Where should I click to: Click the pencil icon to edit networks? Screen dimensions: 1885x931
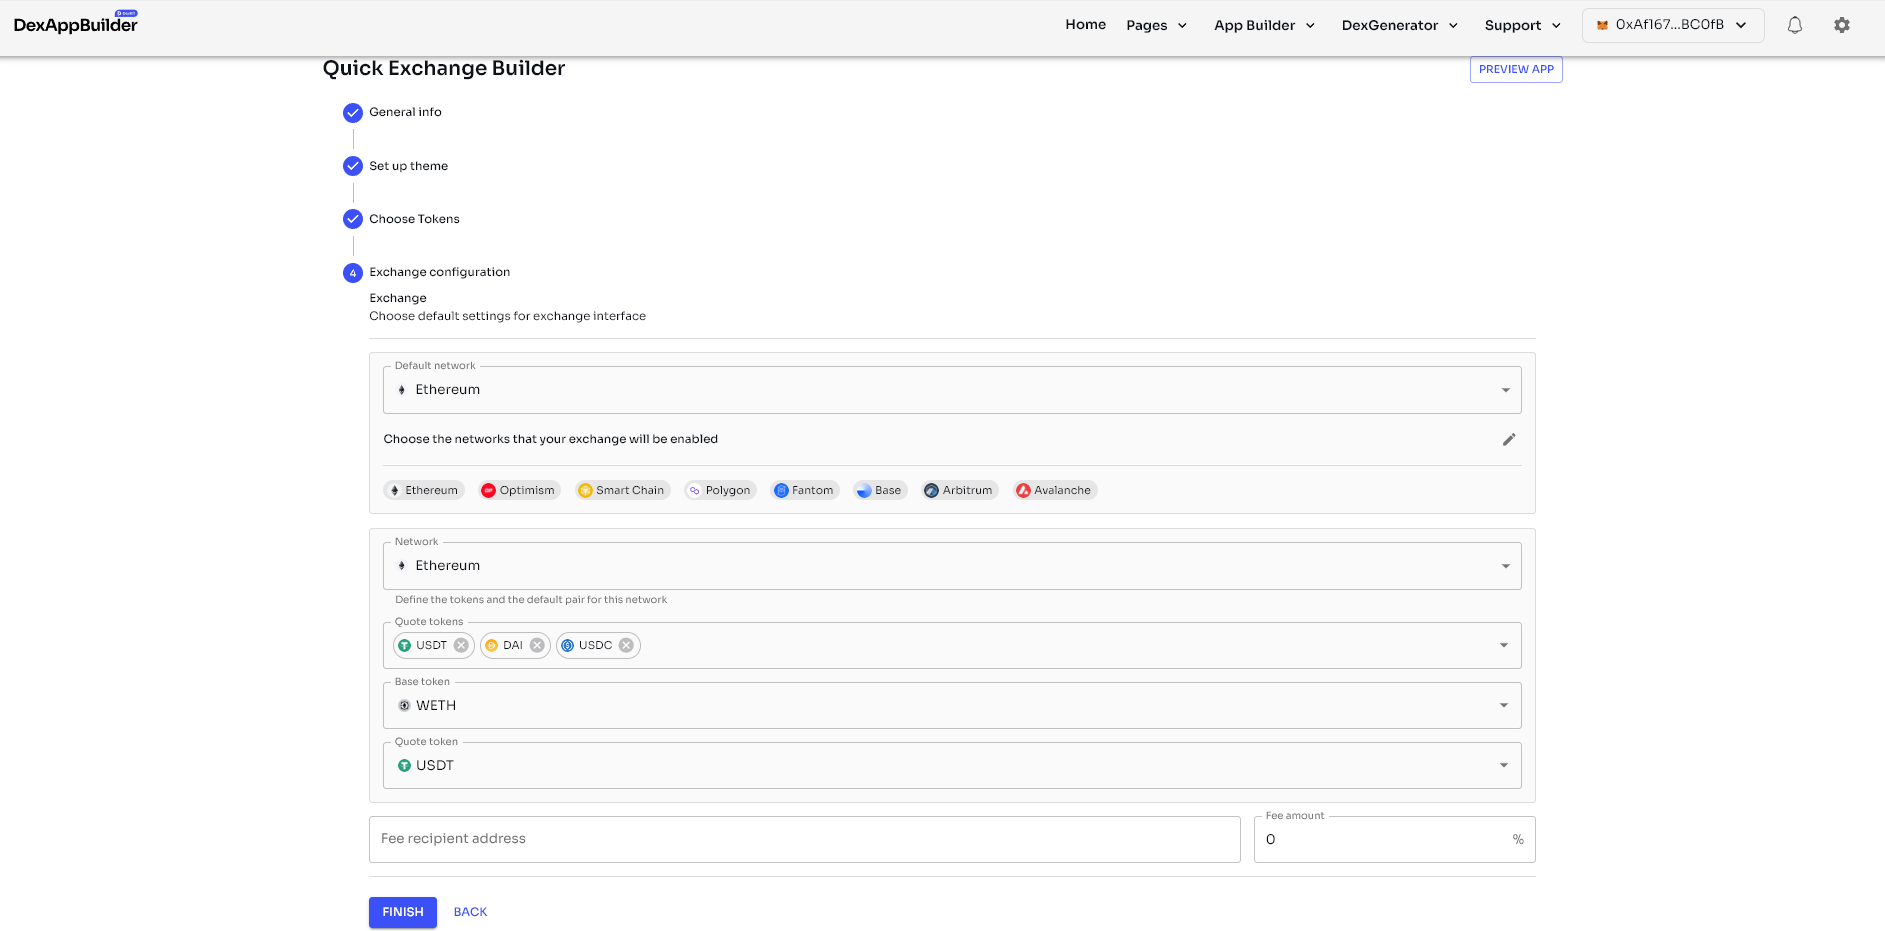(x=1509, y=439)
